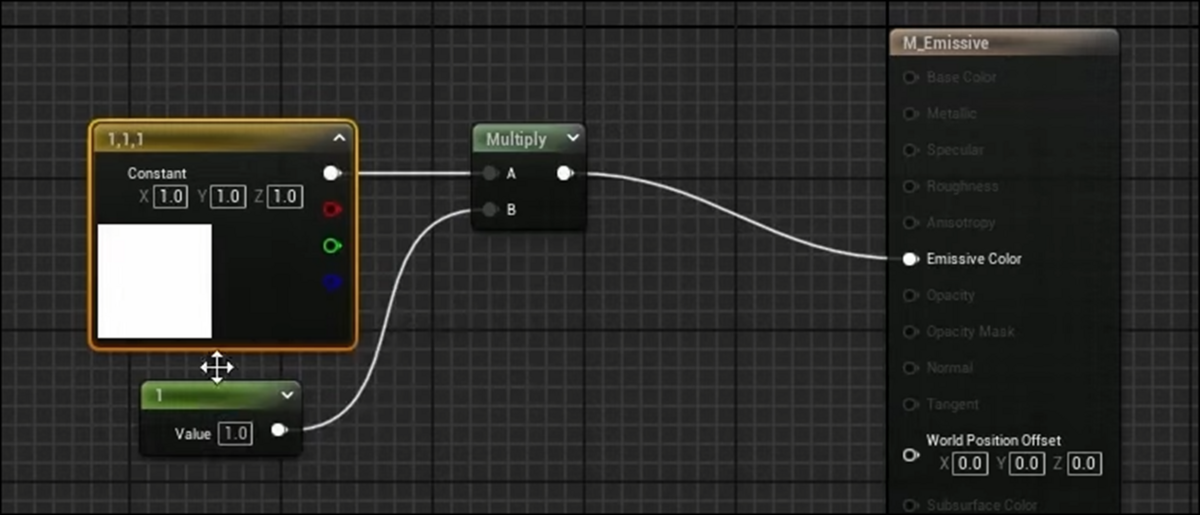Viewport: 1200px width, 515px height.
Task: Click the green channel output pin
Action: click(332, 246)
